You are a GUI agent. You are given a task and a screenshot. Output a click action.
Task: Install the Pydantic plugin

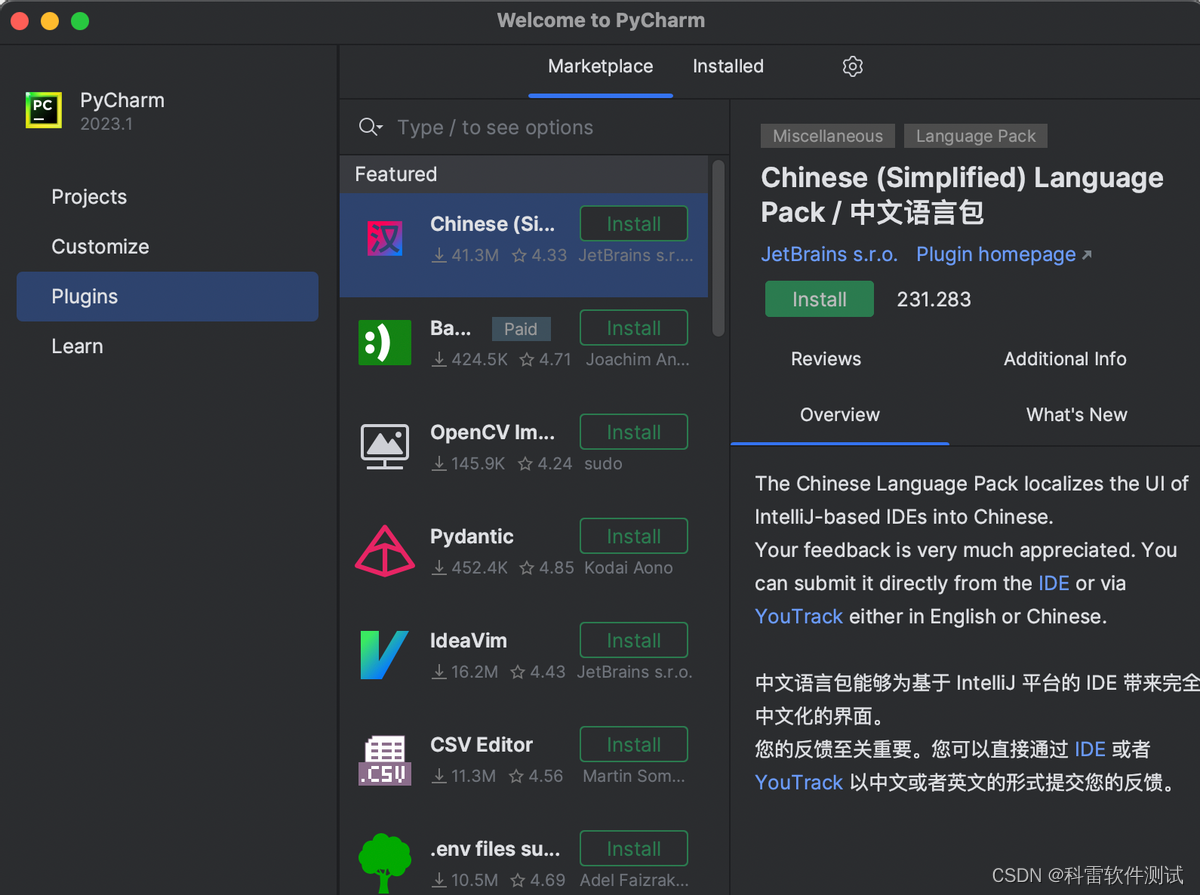[634, 536]
